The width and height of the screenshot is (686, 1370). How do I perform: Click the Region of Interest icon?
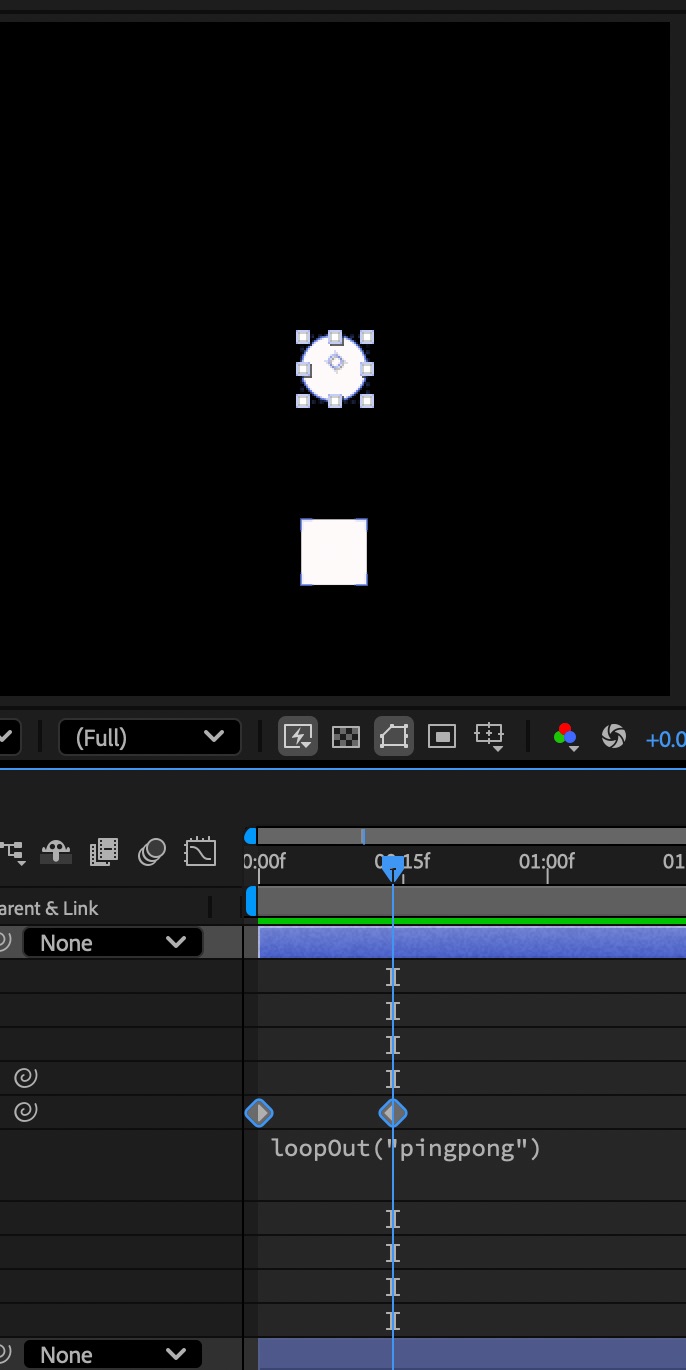pyautogui.click(x=441, y=738)
